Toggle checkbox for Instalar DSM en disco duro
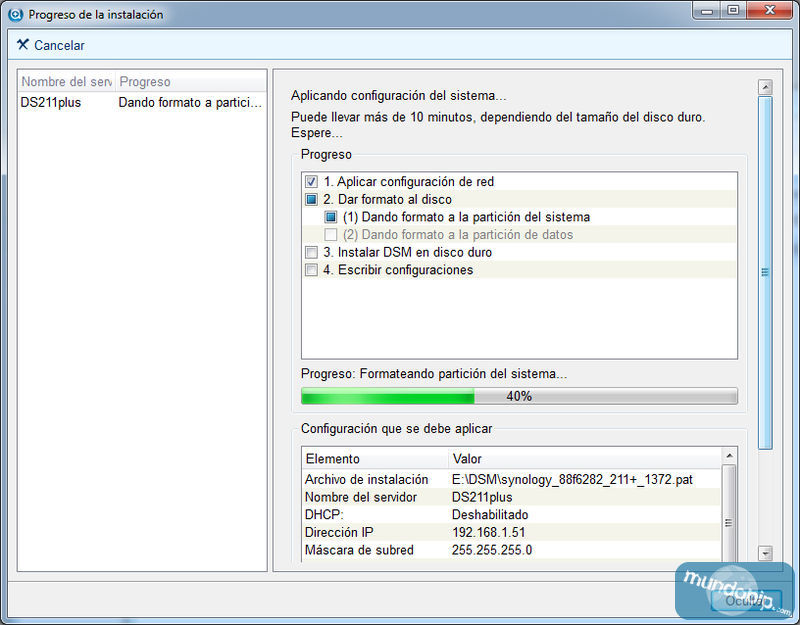The height and width of the screenshot is (625, 800). [311, 253]
